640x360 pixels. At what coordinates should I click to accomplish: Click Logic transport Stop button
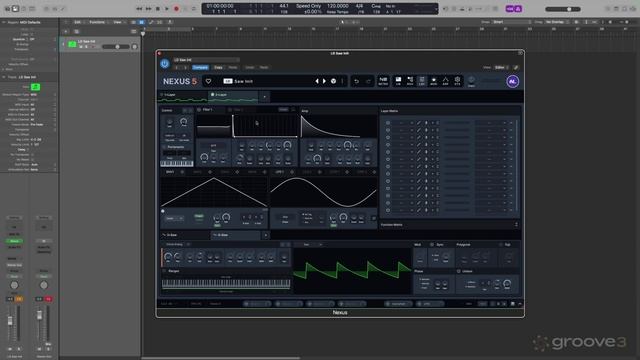158,9
